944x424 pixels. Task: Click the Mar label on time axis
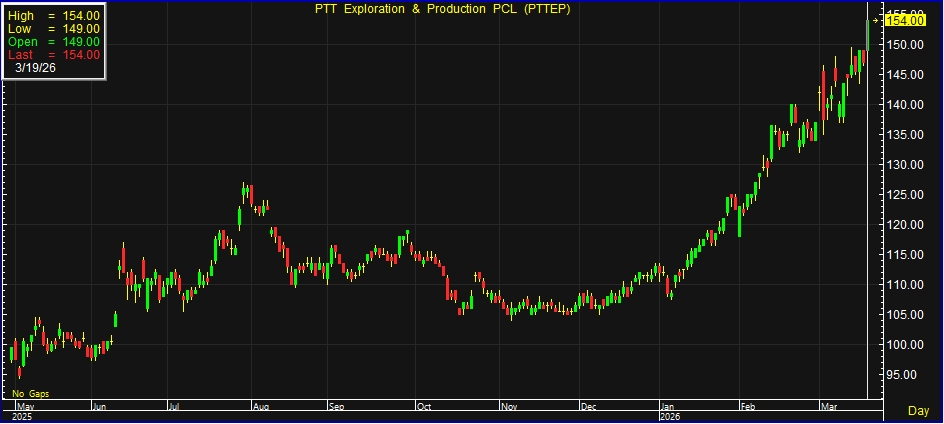828,407
